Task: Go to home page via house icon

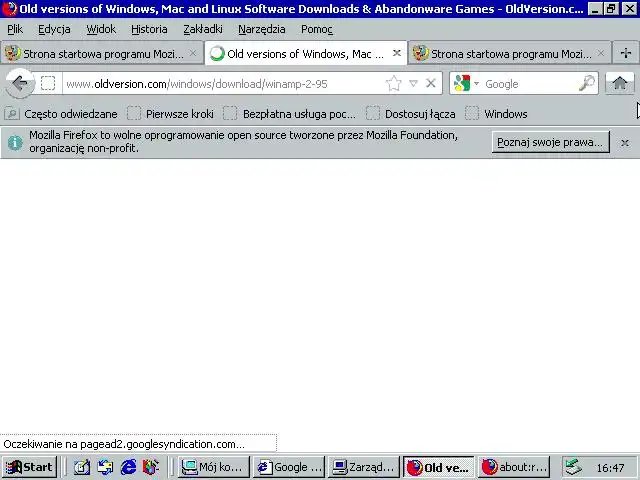Action: tap(619, 83)
